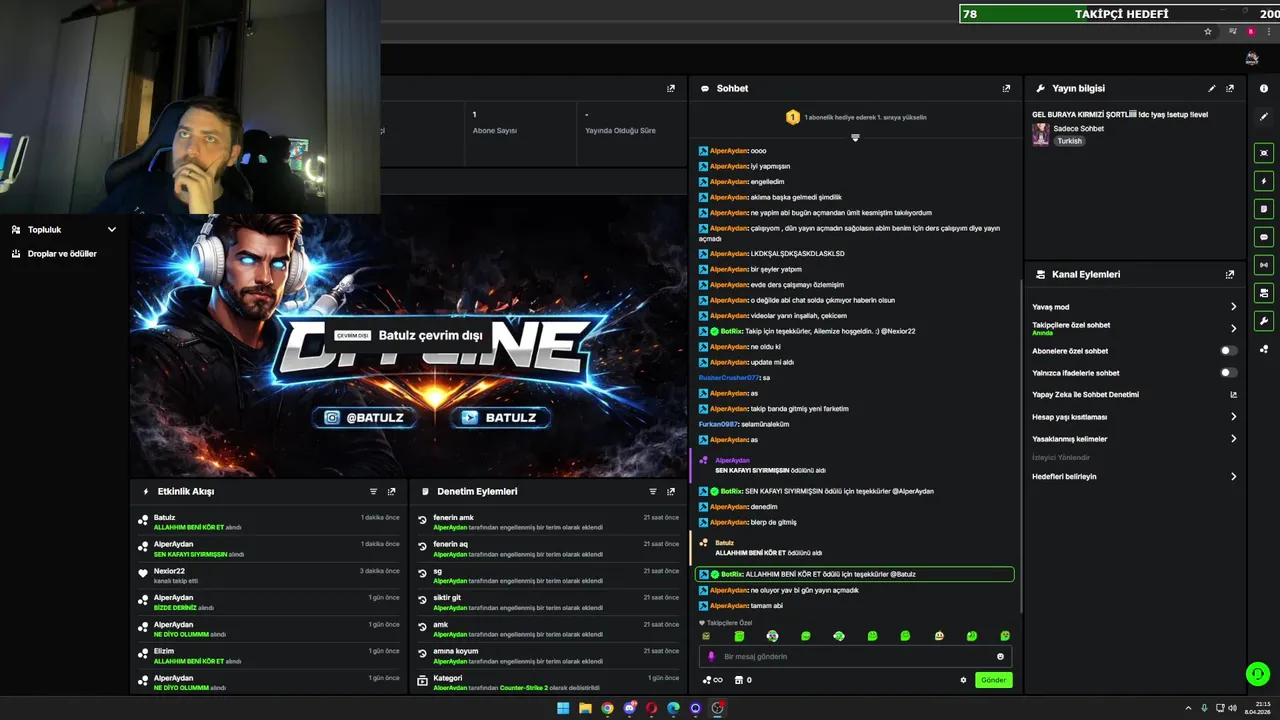Select the Elizim reward event row
The width and height of the screenshot is (1280, 720).
(269, 656)
